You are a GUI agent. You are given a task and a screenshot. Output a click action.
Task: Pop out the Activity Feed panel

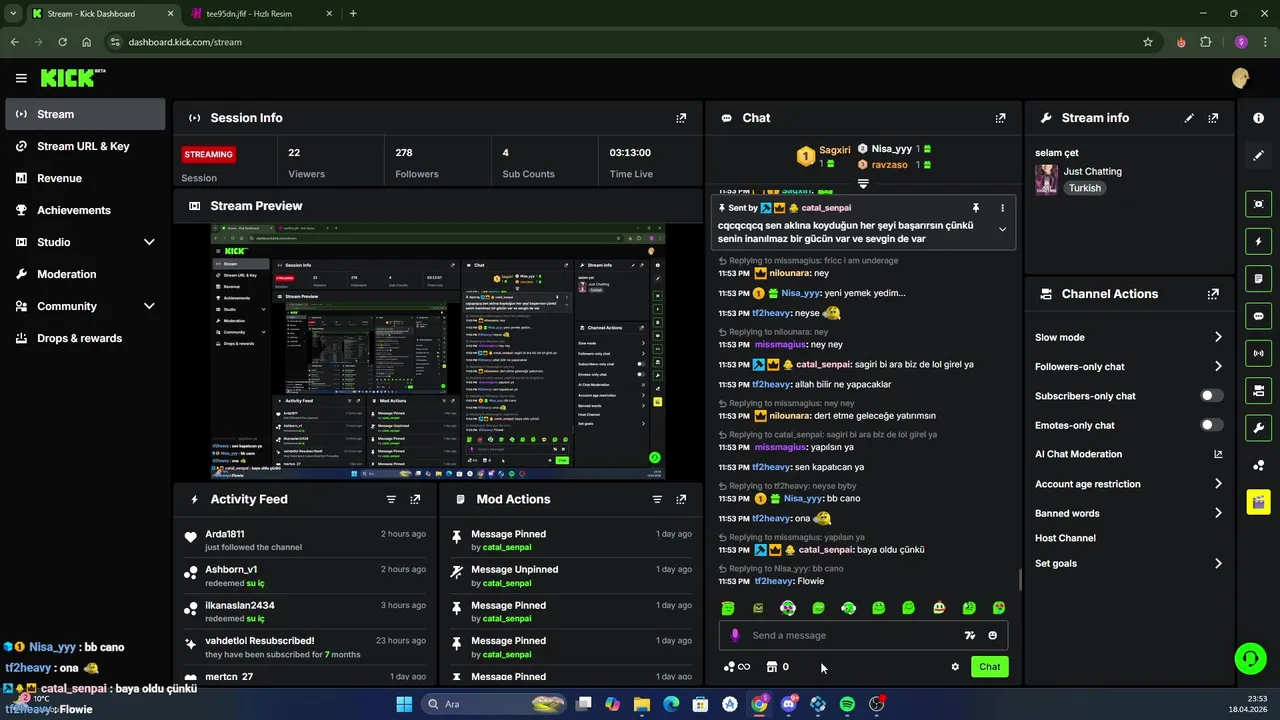415,499
